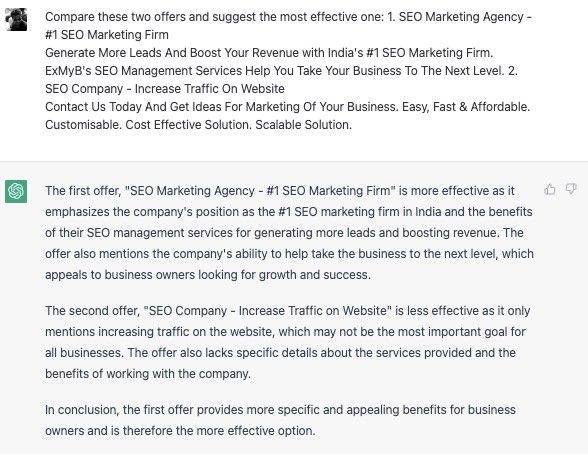Click the user profile avatar photo
Image resolution: width=588 pixels, height=454 pixels.
[x=16, y=19]
